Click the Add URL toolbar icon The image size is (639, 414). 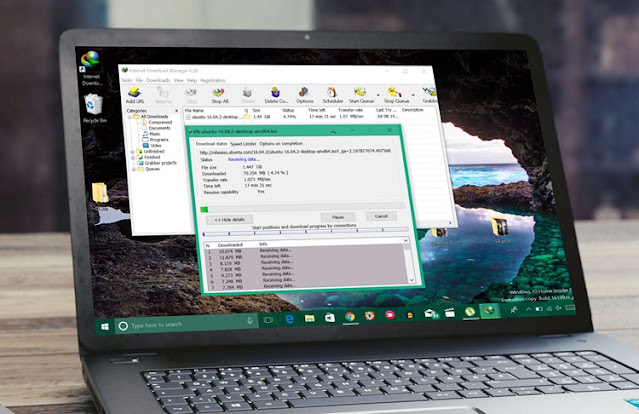point(134,95)
